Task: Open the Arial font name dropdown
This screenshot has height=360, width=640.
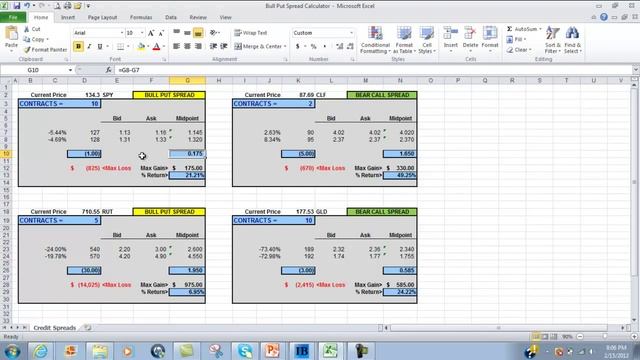Action: click(x=122, y=33)
